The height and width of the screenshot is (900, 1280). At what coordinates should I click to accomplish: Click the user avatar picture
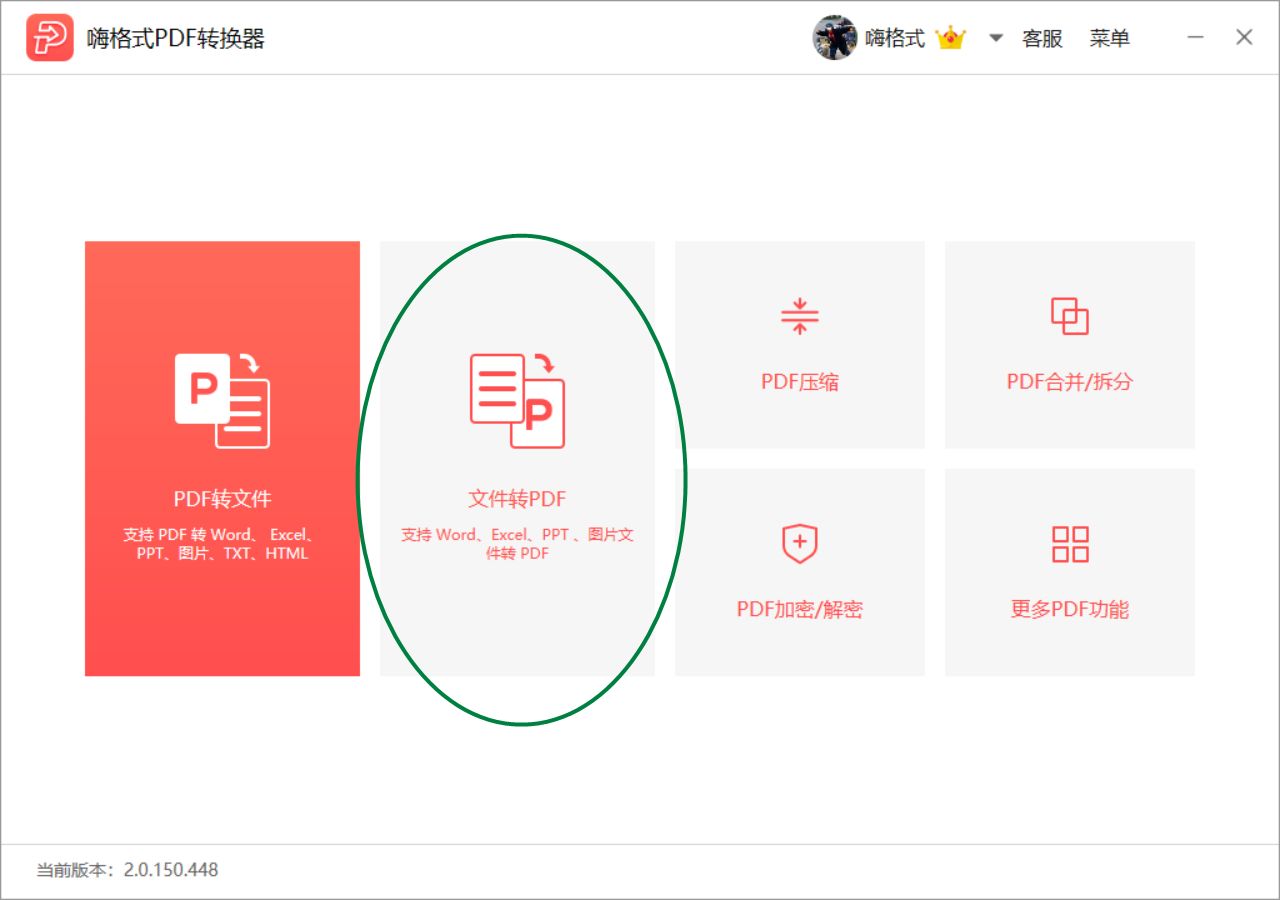833,37
